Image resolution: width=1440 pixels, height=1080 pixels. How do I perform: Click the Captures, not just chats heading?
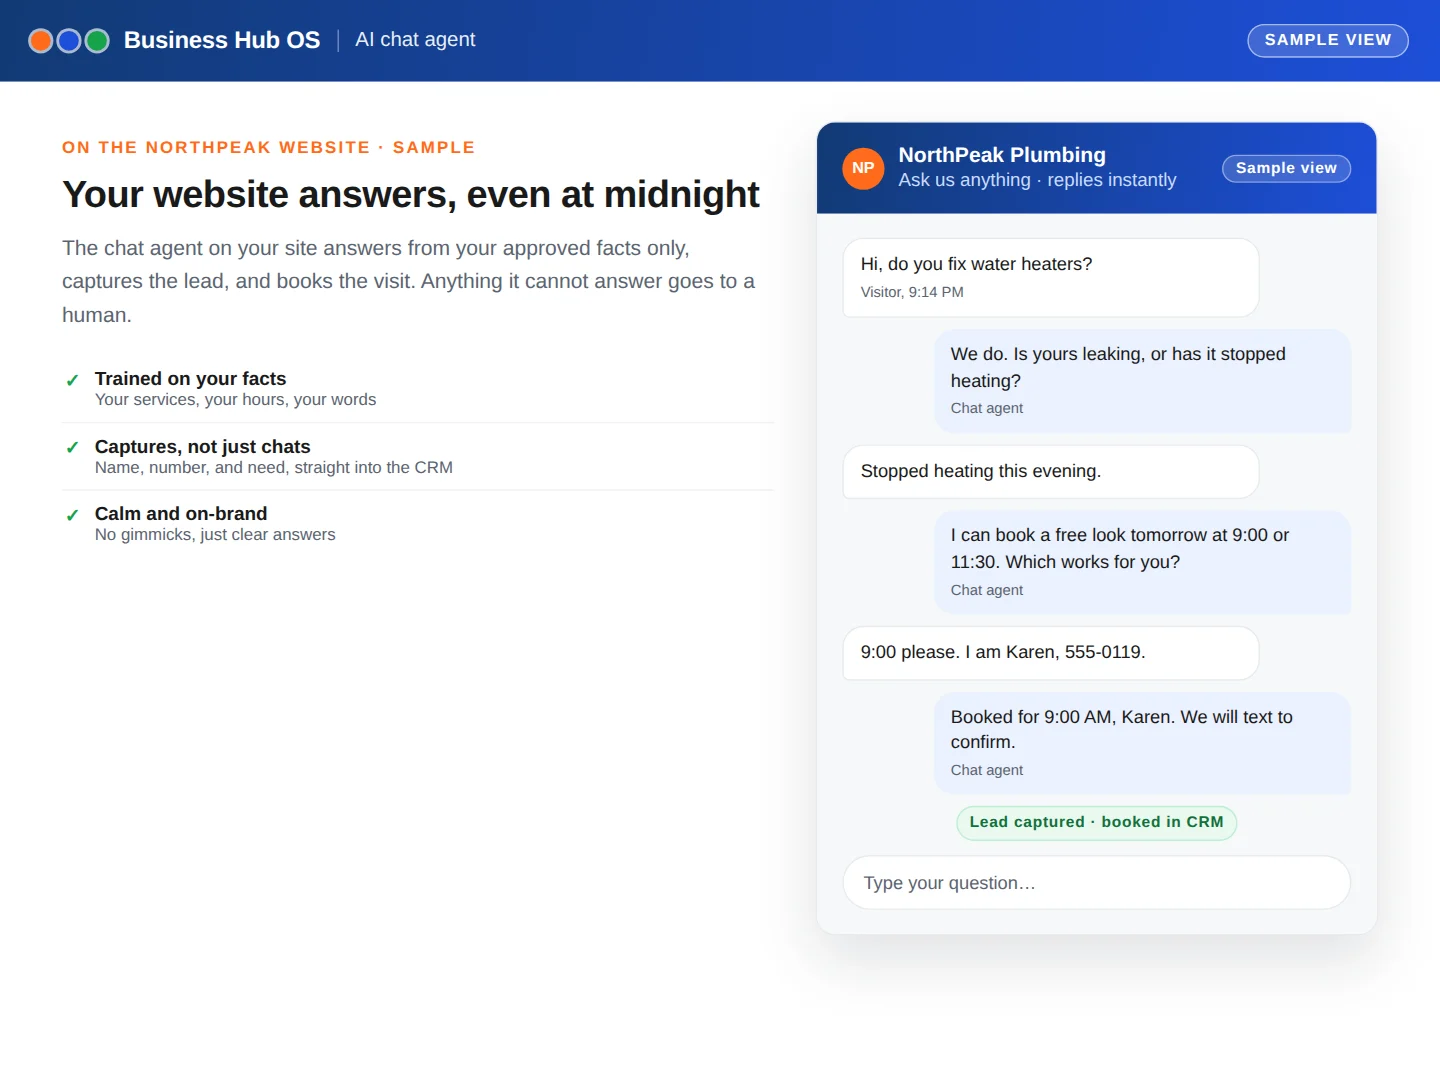point(202,447)
